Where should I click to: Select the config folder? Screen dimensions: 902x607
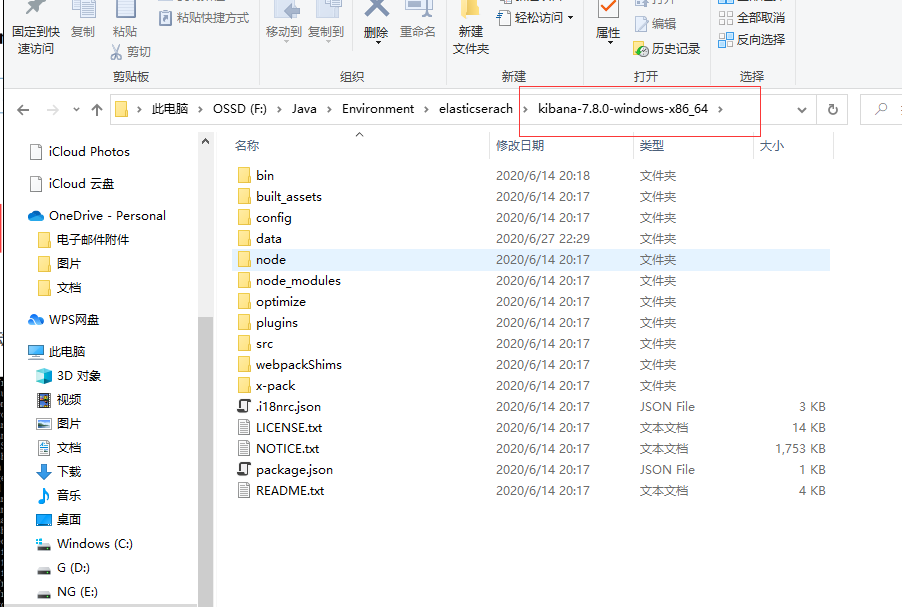[x=530, y=217]
